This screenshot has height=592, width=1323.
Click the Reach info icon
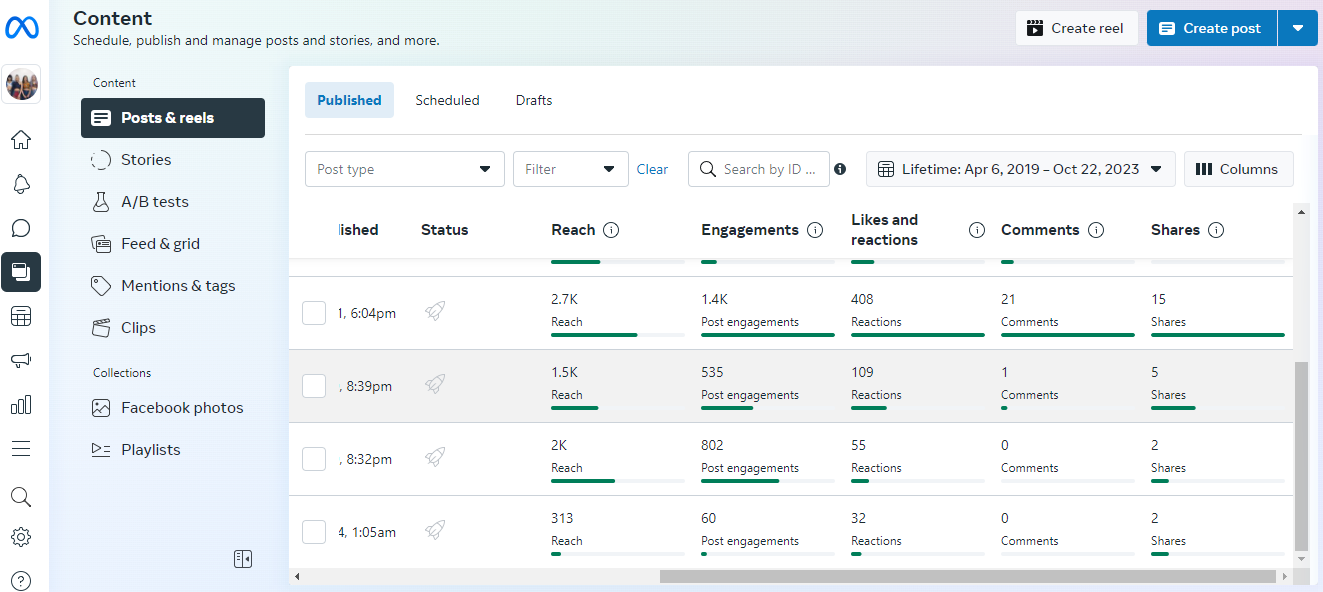[611, 230]
